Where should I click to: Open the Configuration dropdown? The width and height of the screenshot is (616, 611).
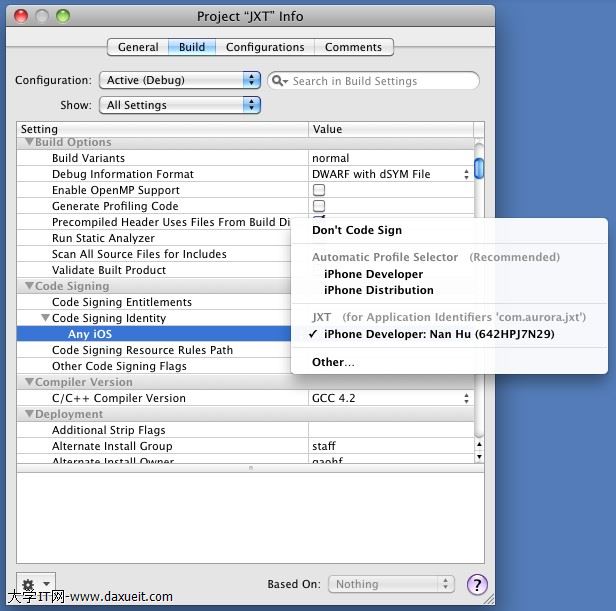click(179, 80)
